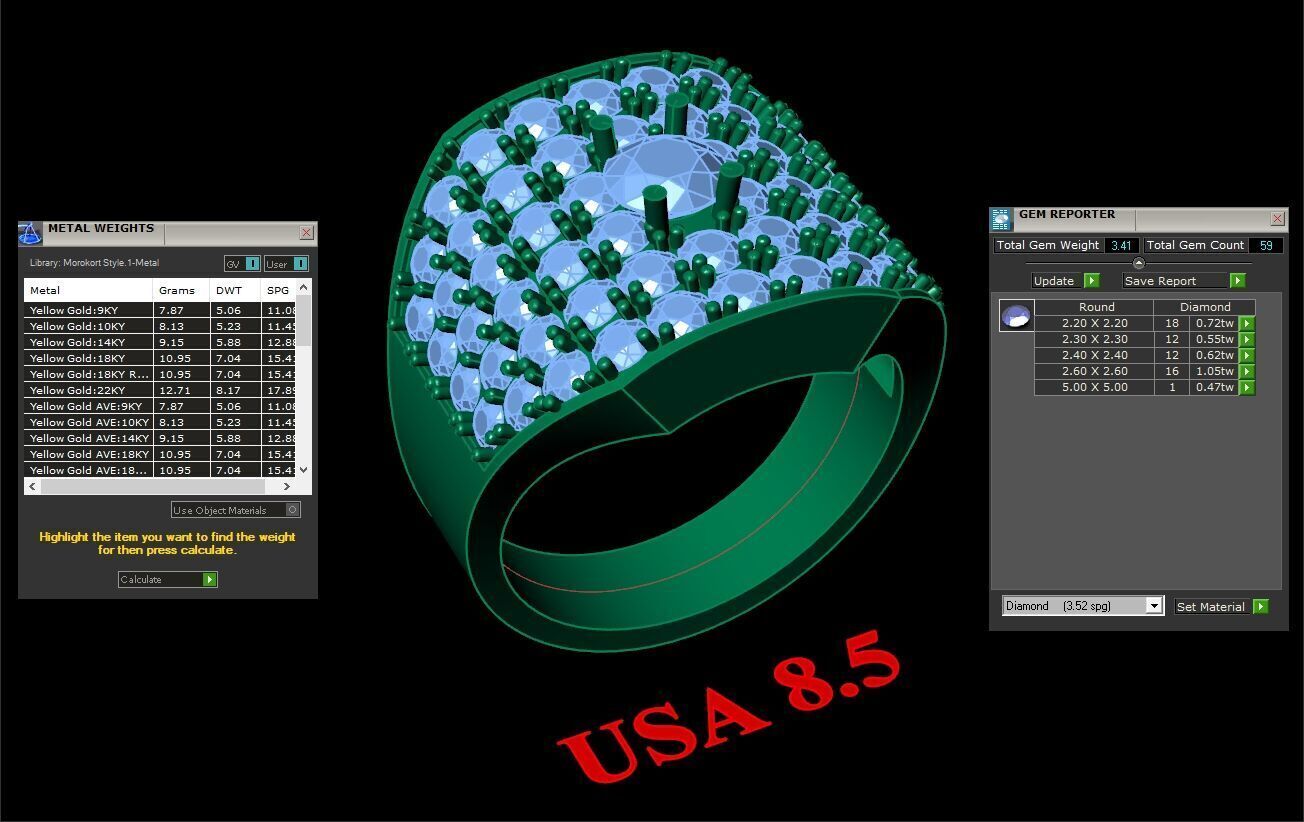Enable Use Object Materials option
Viewport: 1304px width, 822px height.
tap(292, 510)
